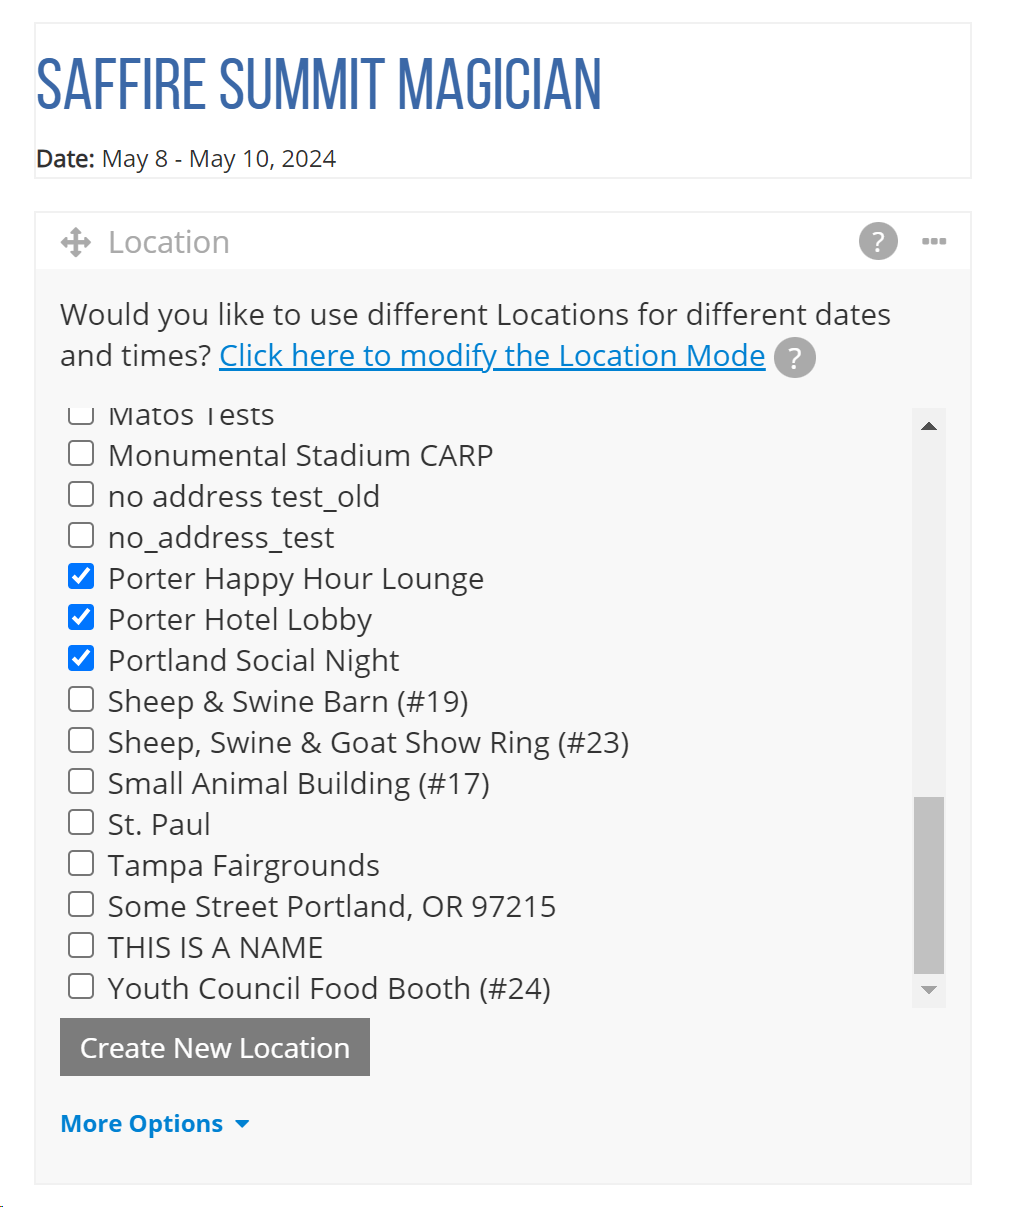Click the Create New Location button
Viewport: 1018px width, 1207px height.
click(x=215, y=1047)
